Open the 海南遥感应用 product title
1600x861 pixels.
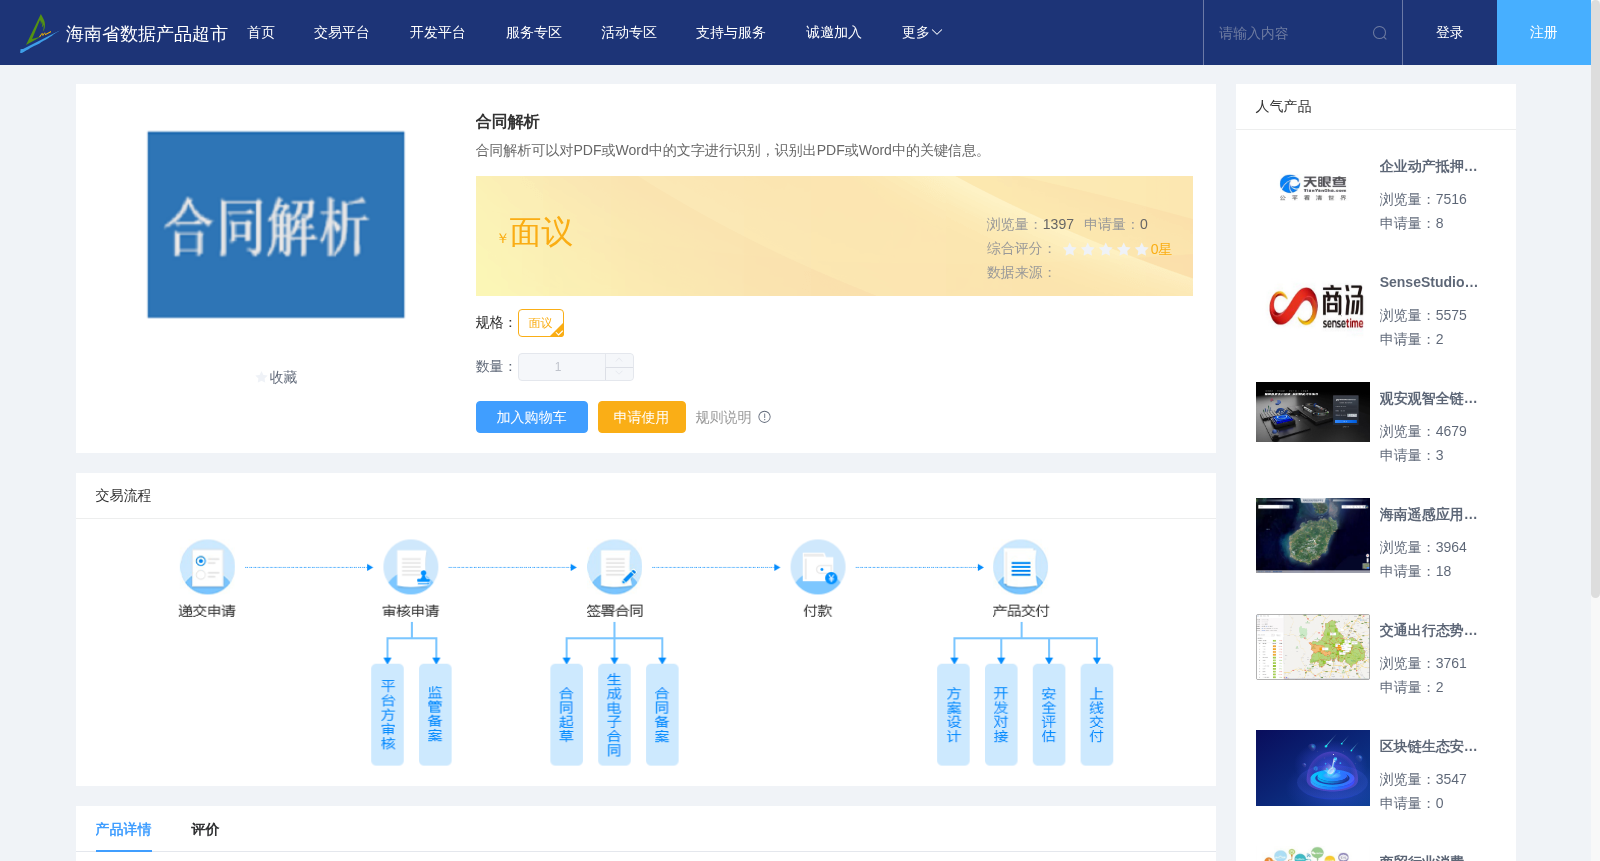click(x=1428, y=514)
